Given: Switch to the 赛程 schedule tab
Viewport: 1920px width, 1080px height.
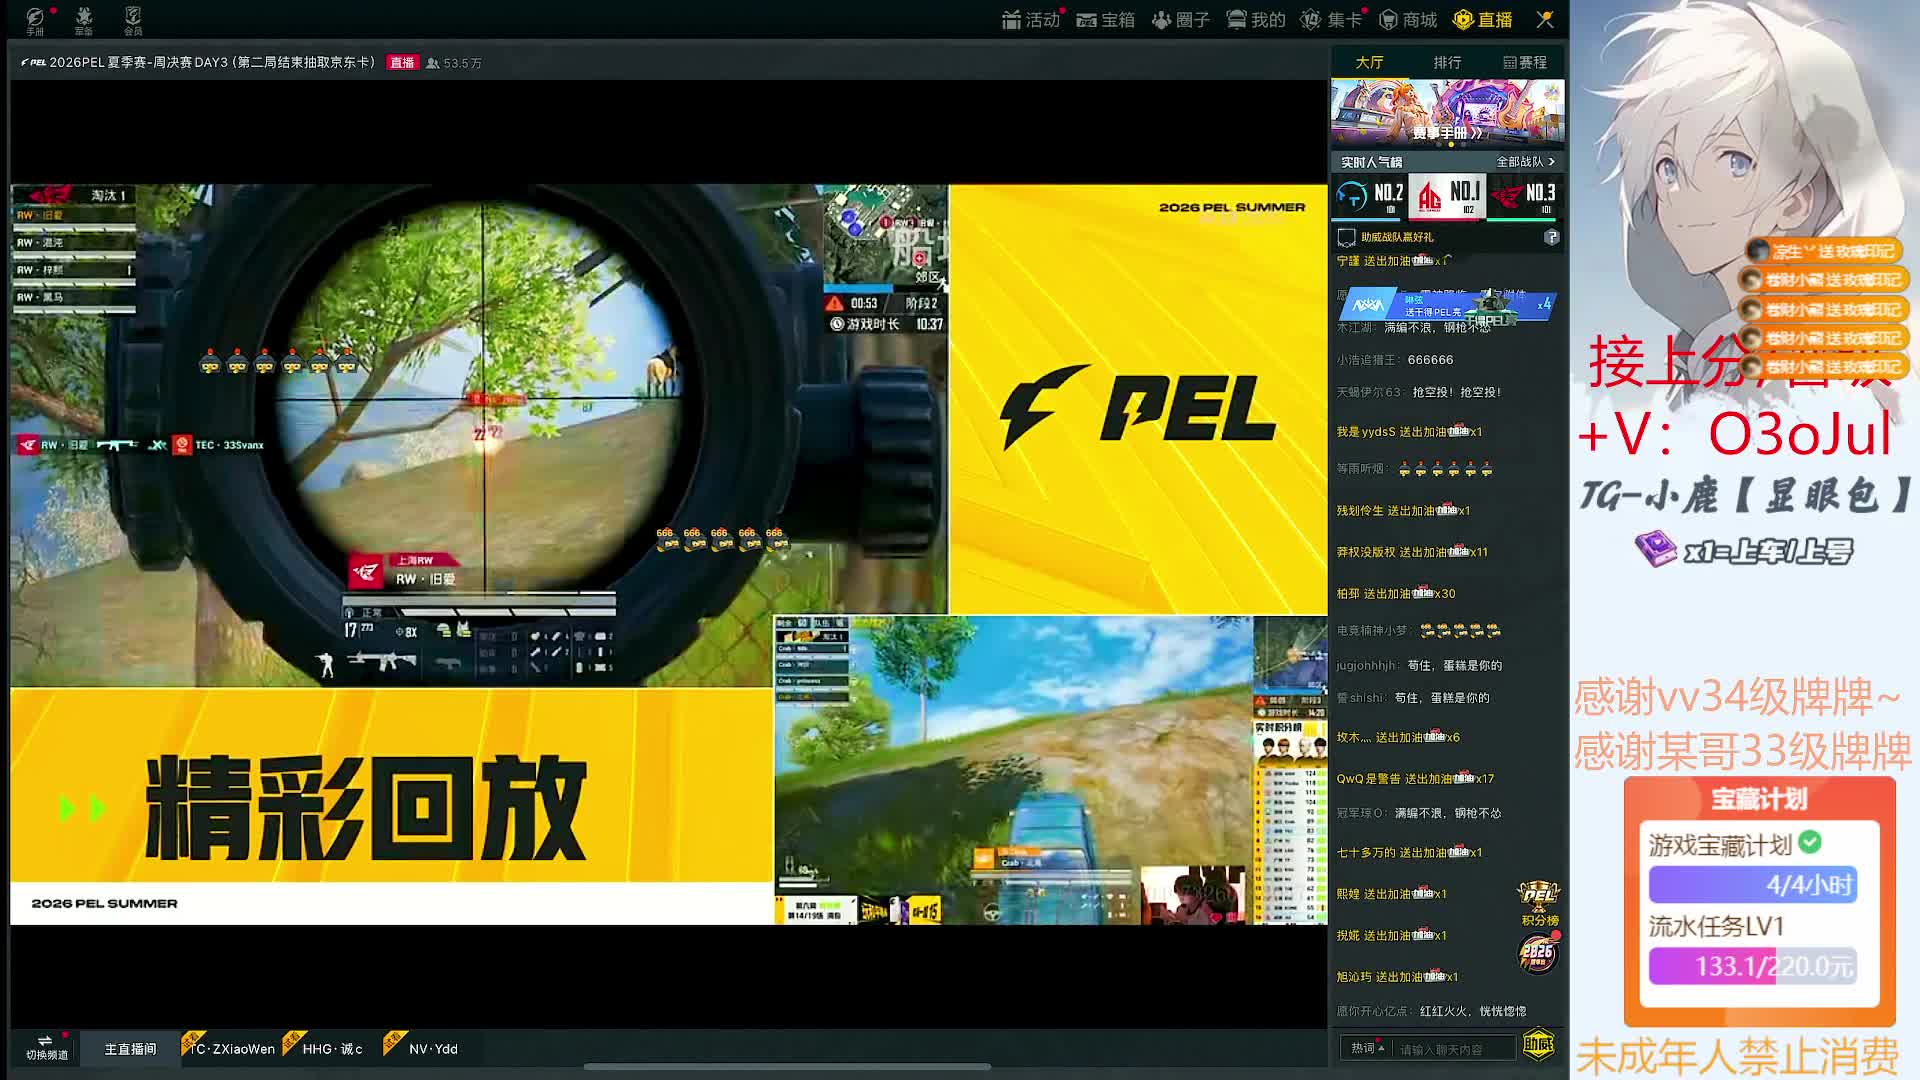Looking at the screenshot, I should click(x=1525, y=62).
